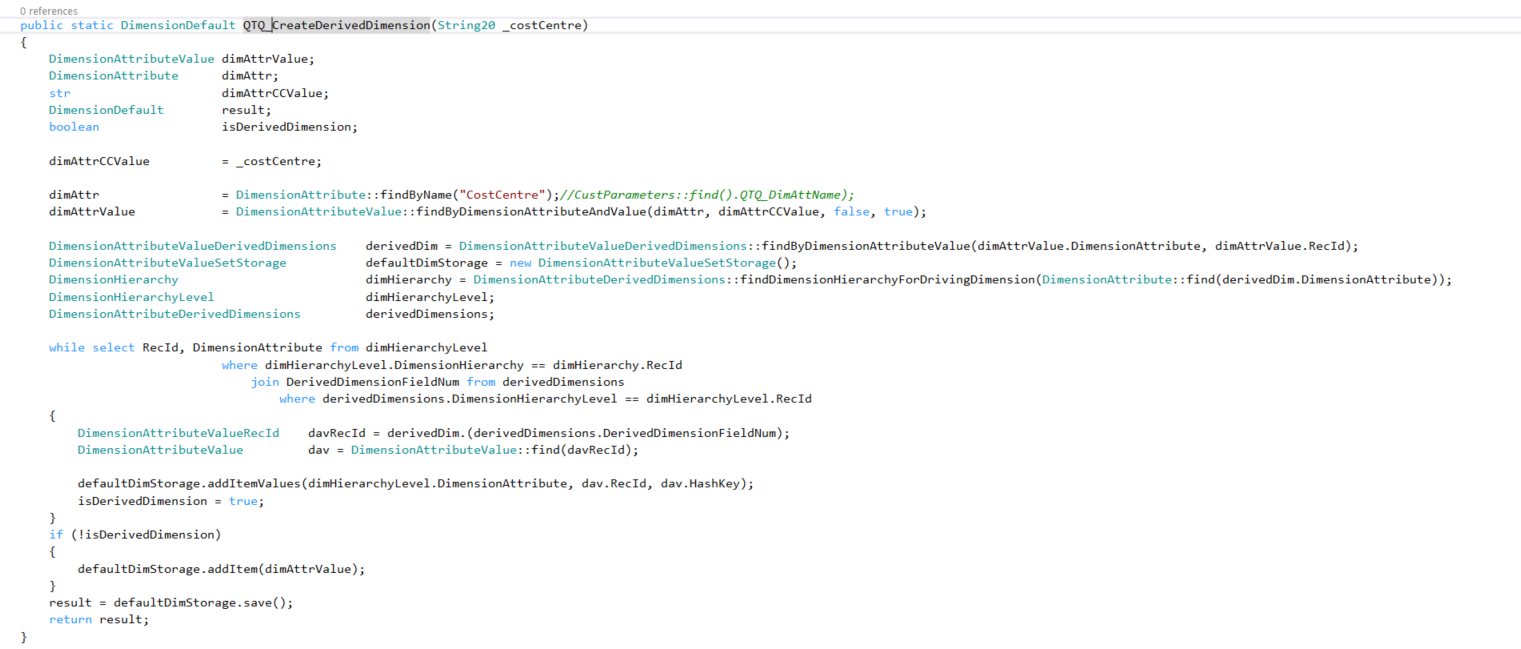The height and width of the screenshot is (649, 1521).
Task: Click the QTQ_CreateDerivedDimension method name
Action: (336, 25)
